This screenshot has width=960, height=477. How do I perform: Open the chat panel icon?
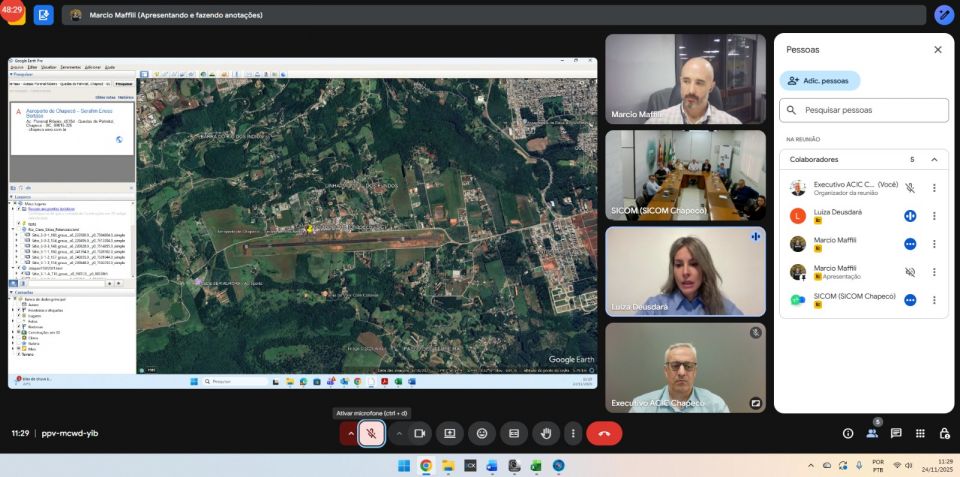[x=896, y=433]
